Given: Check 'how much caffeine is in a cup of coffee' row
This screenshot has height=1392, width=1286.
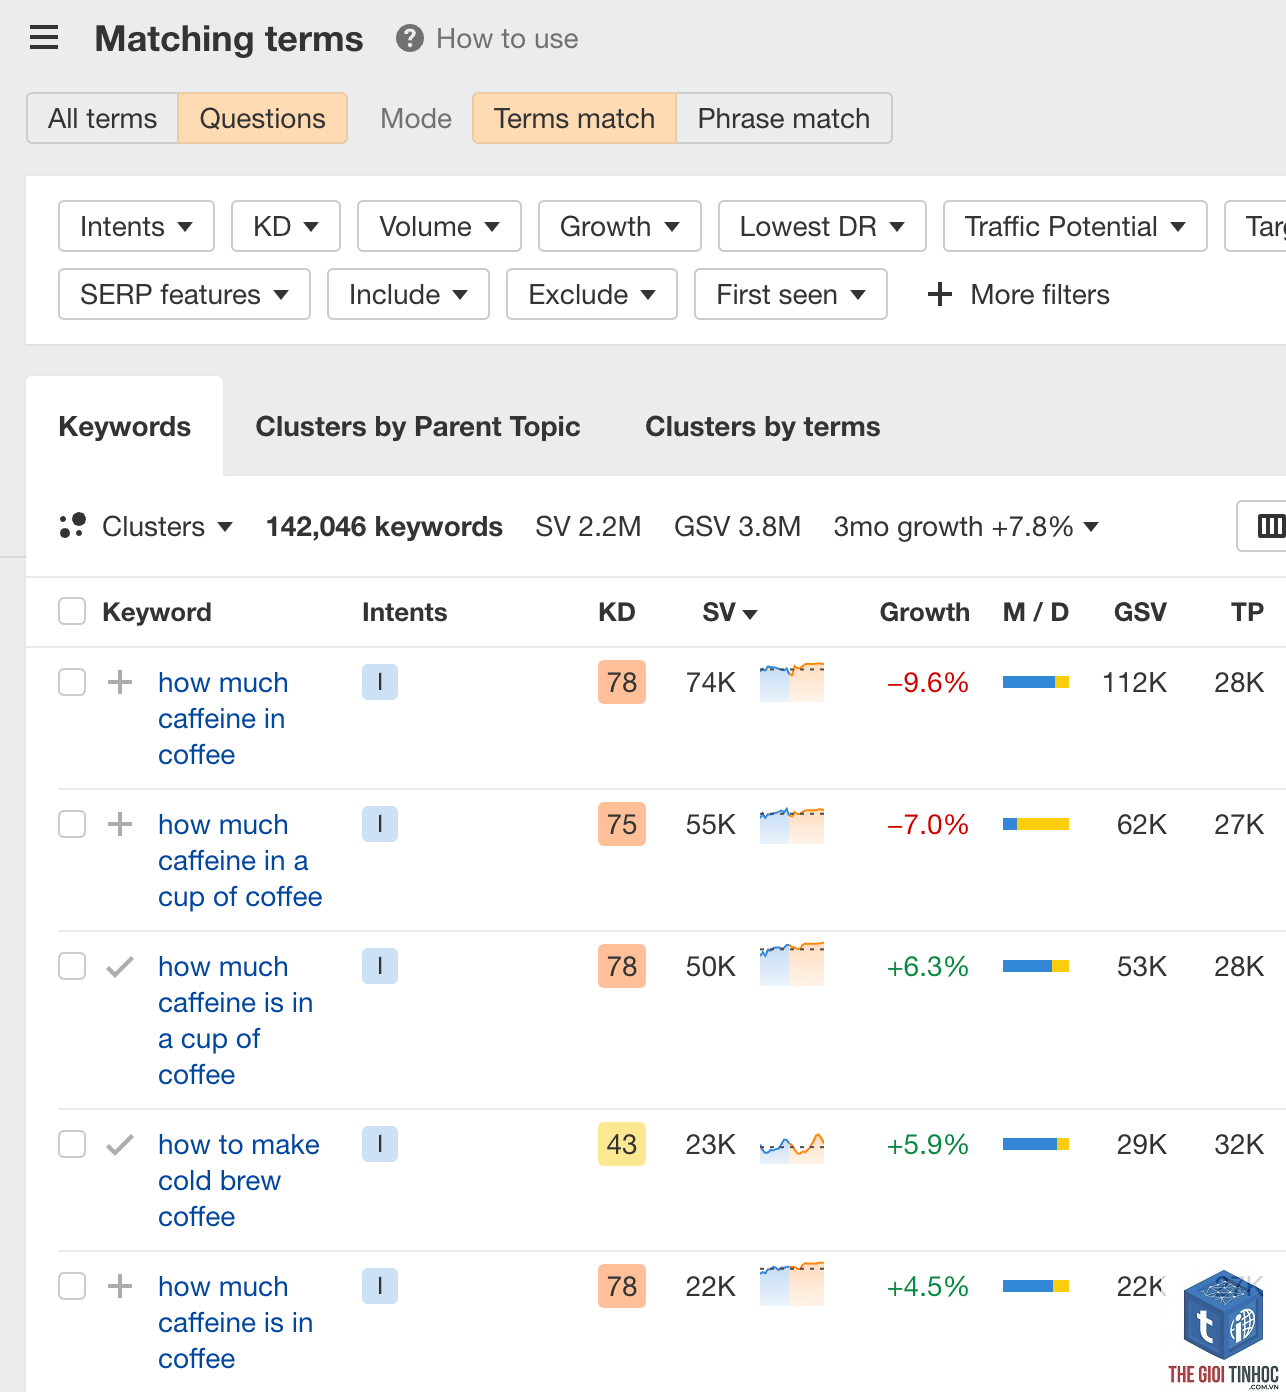Looking at the screenshot, I should [x=72, y=966].
